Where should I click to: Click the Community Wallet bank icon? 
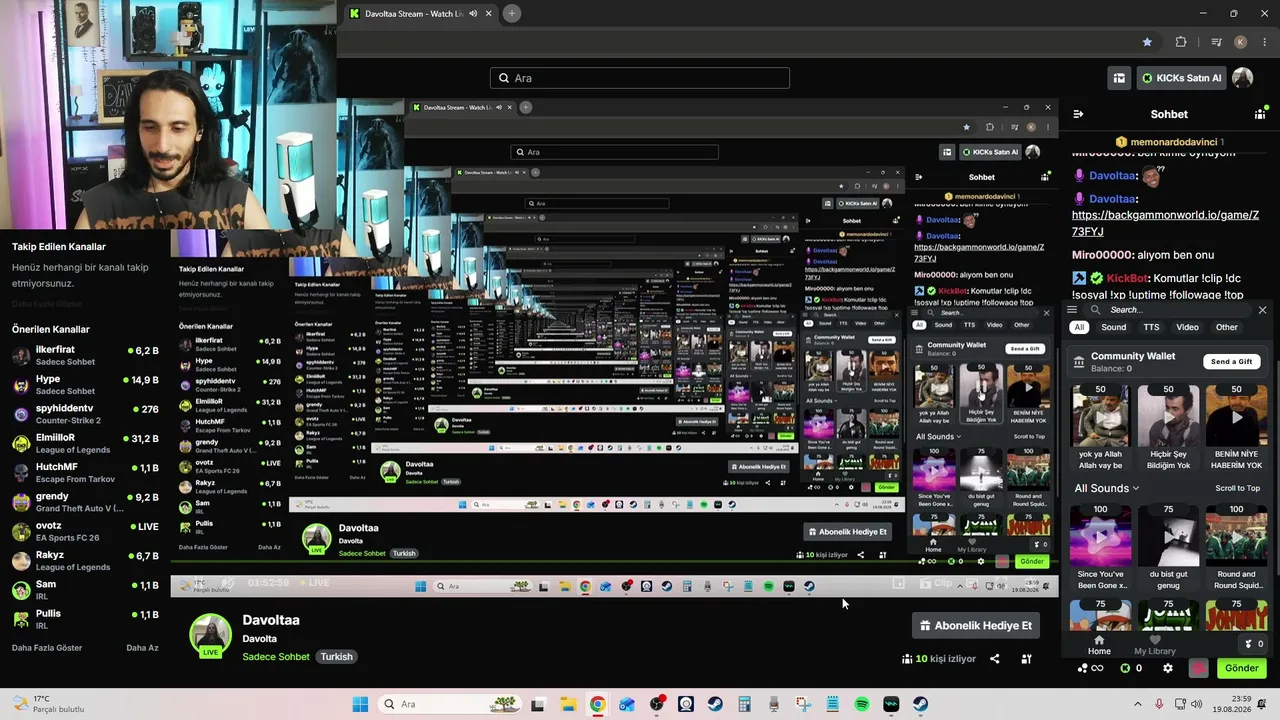coord(1079,362)
